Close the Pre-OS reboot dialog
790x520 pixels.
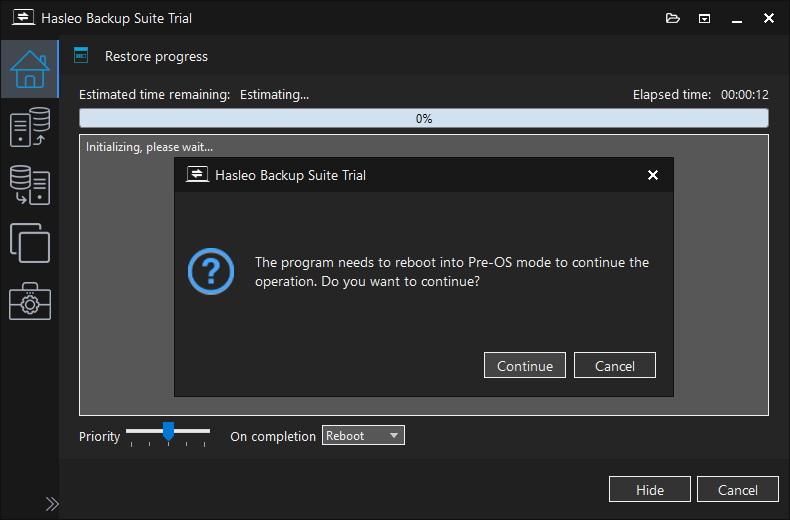click(x=653, y=175)
